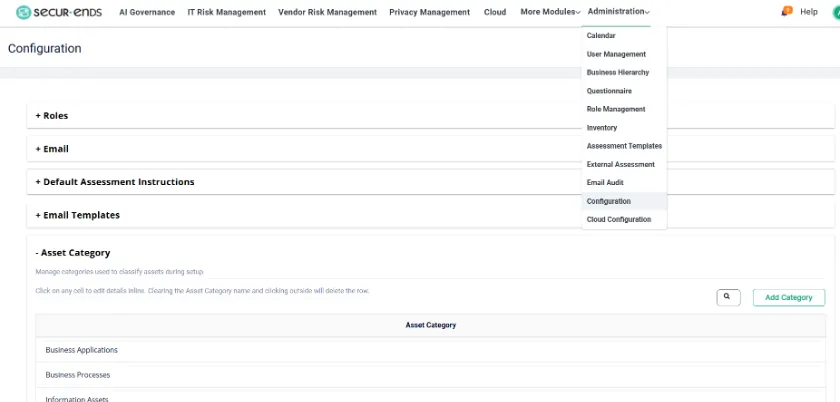Image resolution: width=840 pixels, height=402 pixels.
Task: Open Vendor Risk Management
Action: tap(327, 12)
